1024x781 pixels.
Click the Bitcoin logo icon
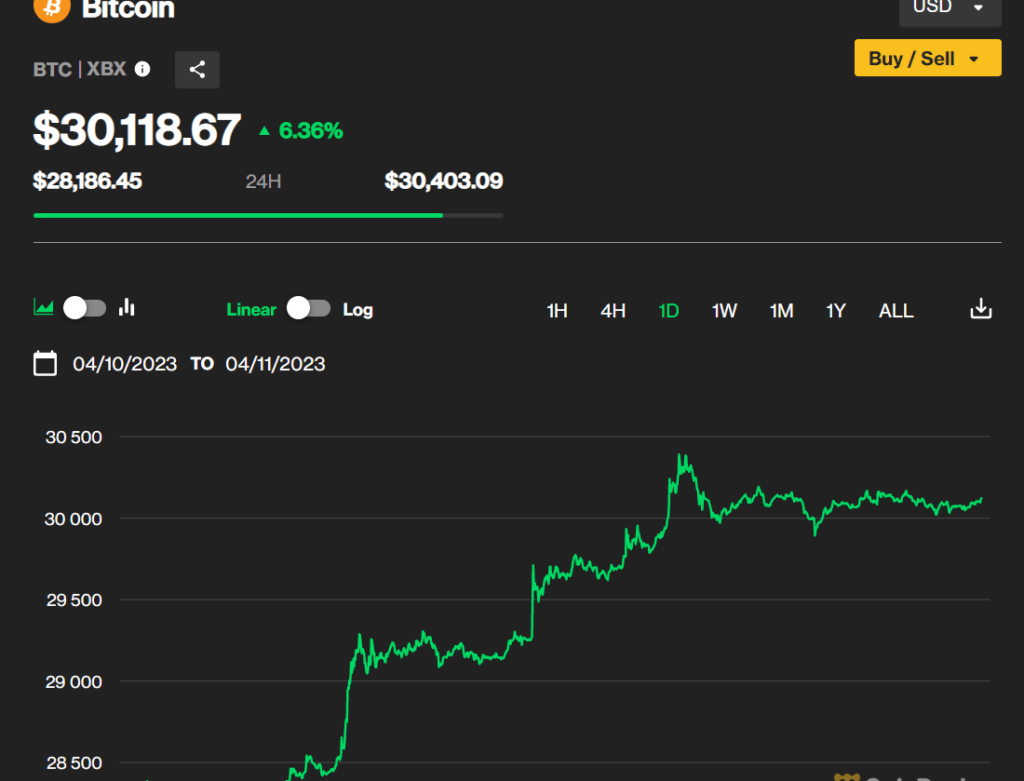click(x=51, y=9)
